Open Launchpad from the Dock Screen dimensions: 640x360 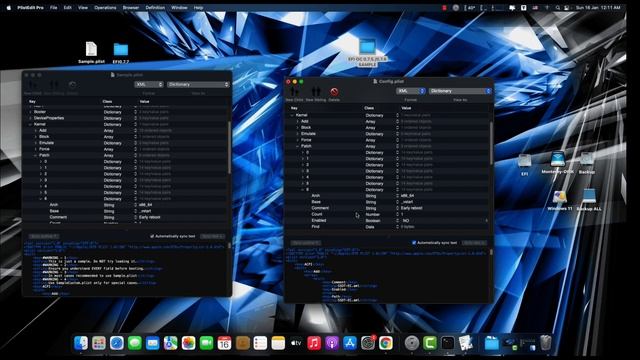pyautogui.click(x=99, y=343)
